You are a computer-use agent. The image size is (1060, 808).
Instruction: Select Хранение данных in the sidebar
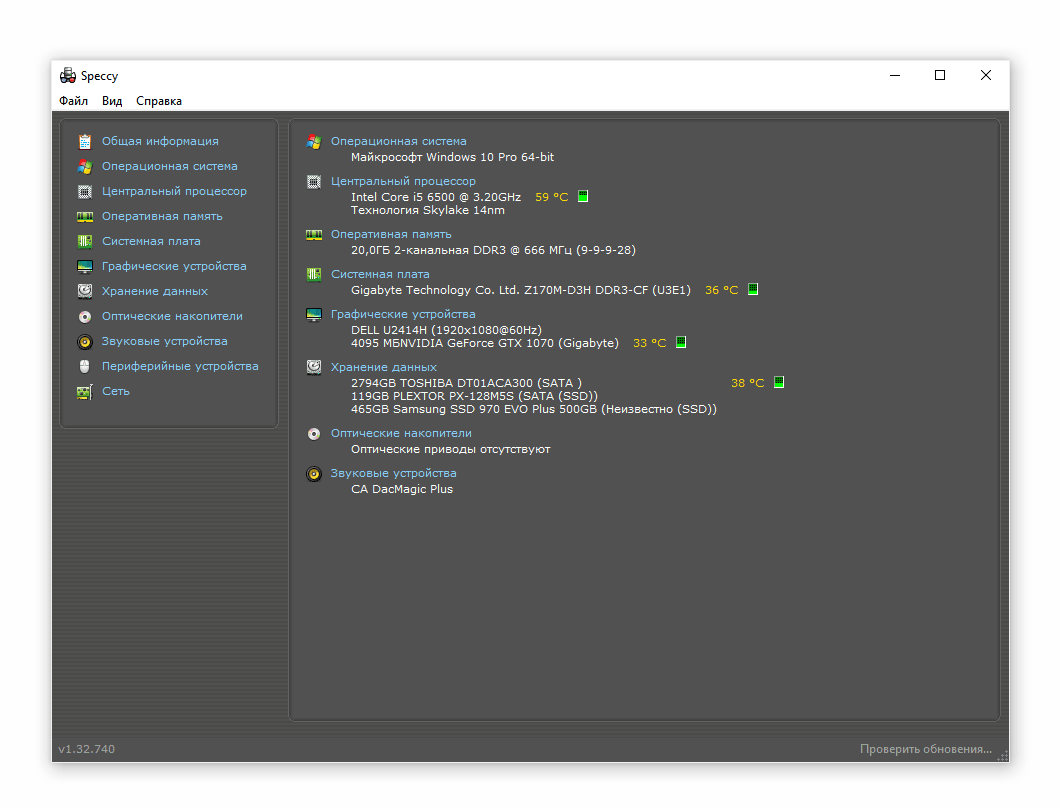[x=155, y=291]
